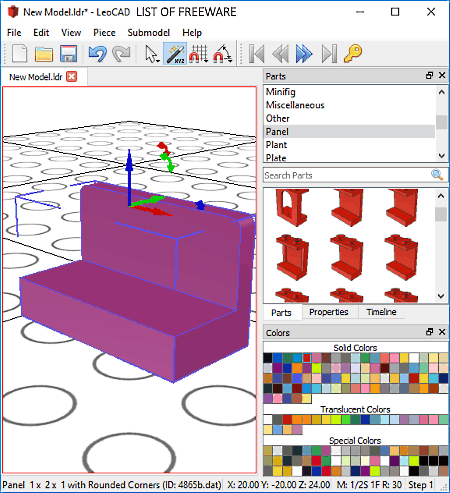Screen dimensions: 450x493
Task: Open the File menu
Action: [x=14, y=33]
